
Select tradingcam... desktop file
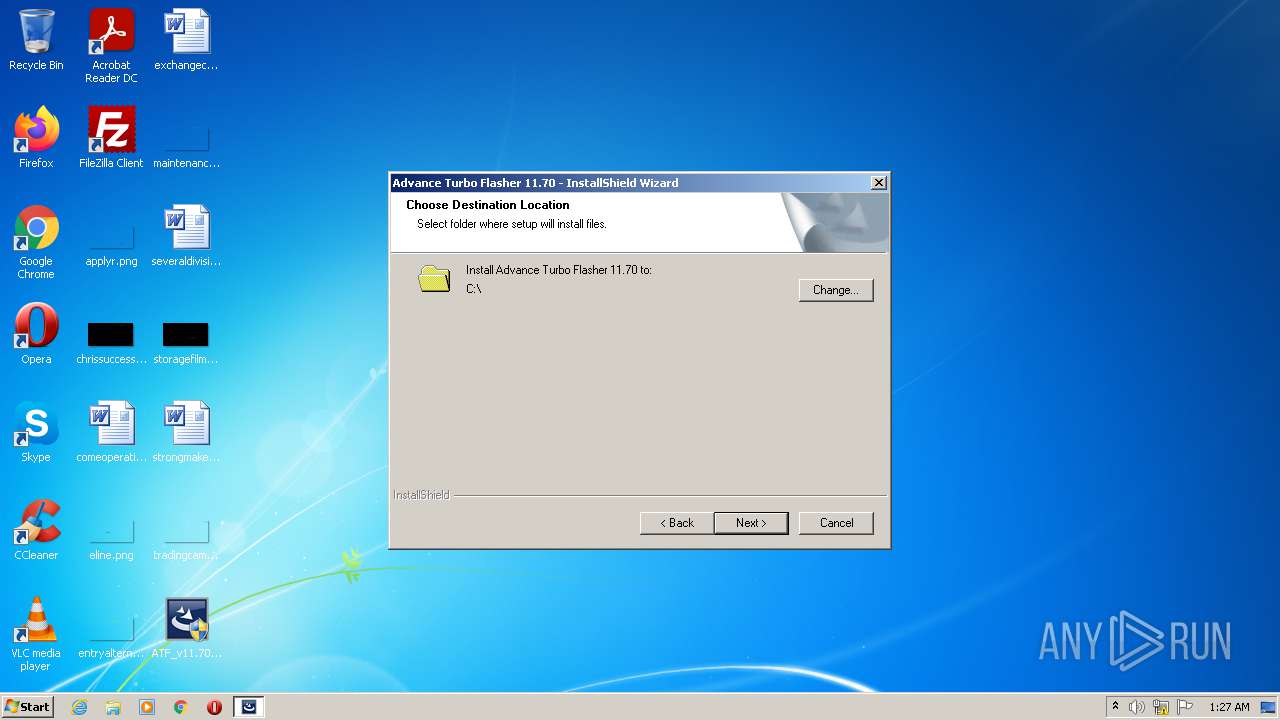(x=186, y=540)
